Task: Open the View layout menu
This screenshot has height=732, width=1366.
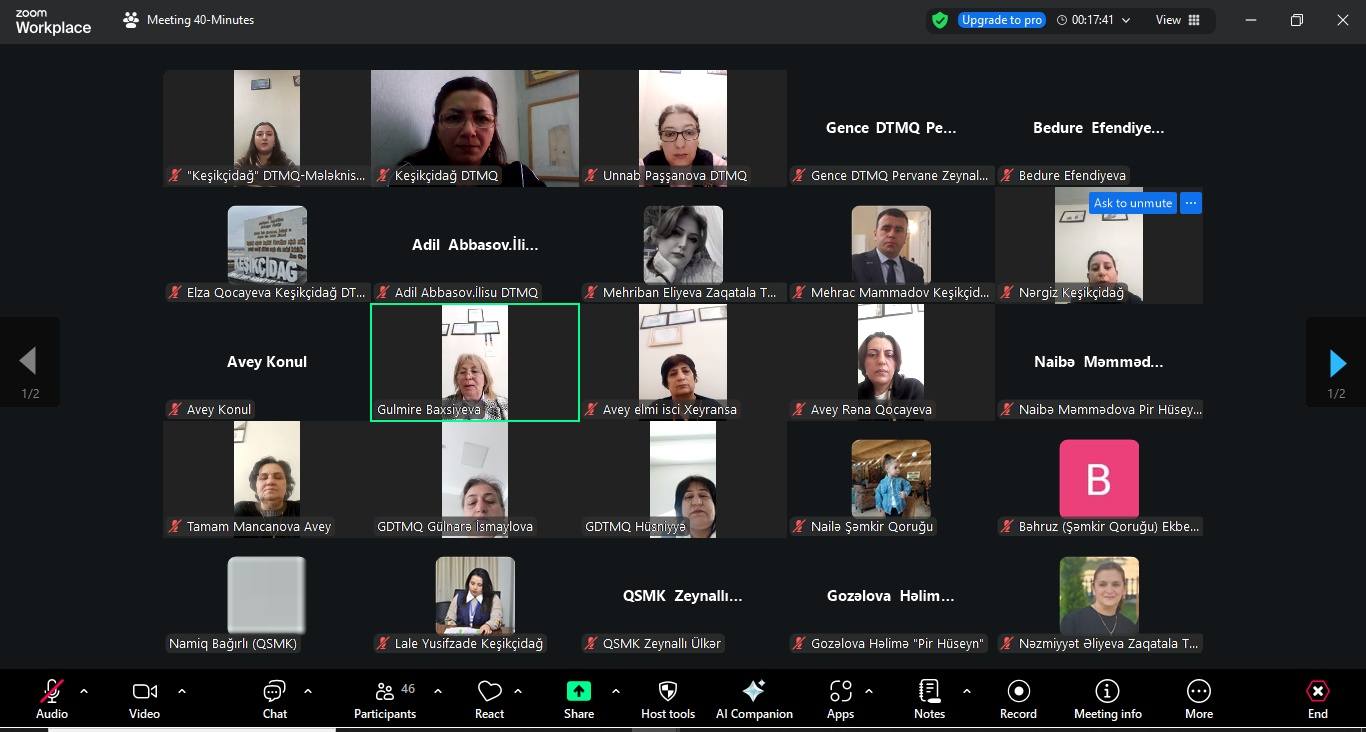Action: pos(1178,20)
